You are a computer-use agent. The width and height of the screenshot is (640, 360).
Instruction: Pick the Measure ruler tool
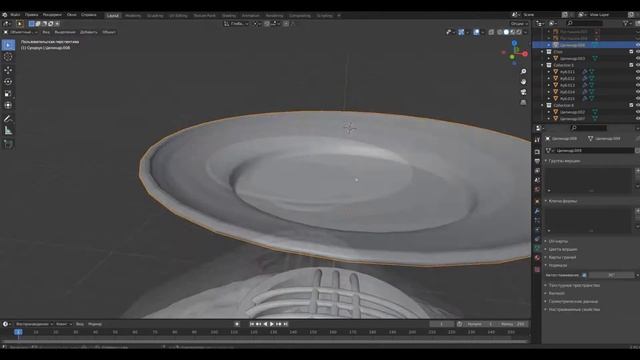click(8, 131)
